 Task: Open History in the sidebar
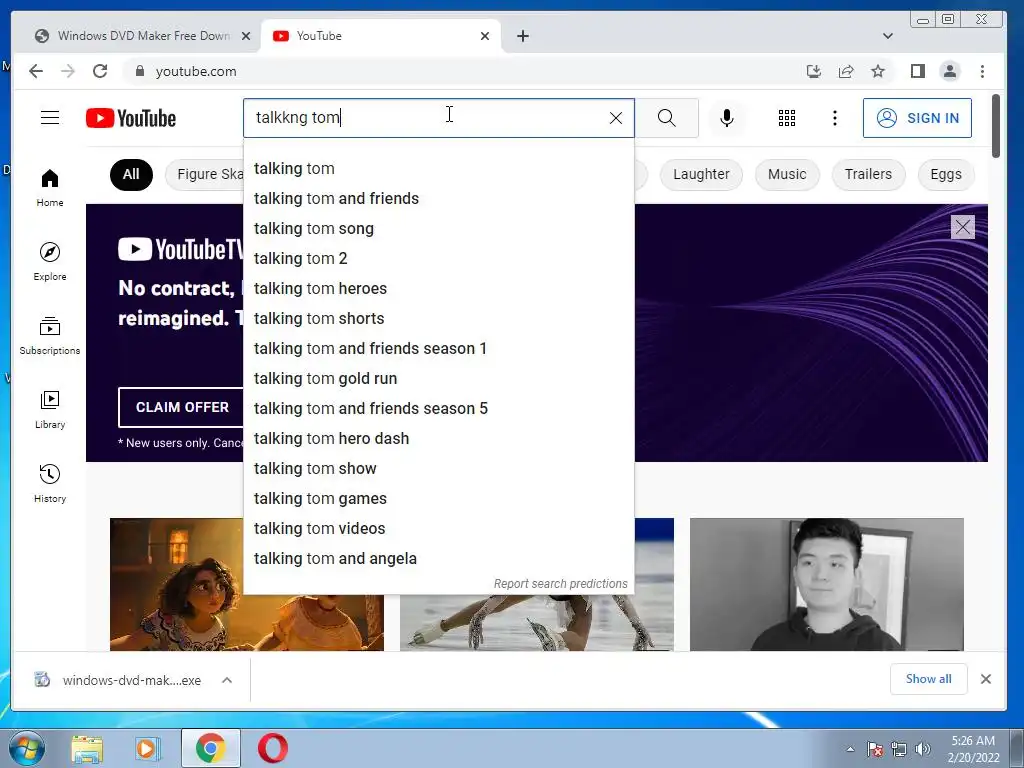click(50, 483)
